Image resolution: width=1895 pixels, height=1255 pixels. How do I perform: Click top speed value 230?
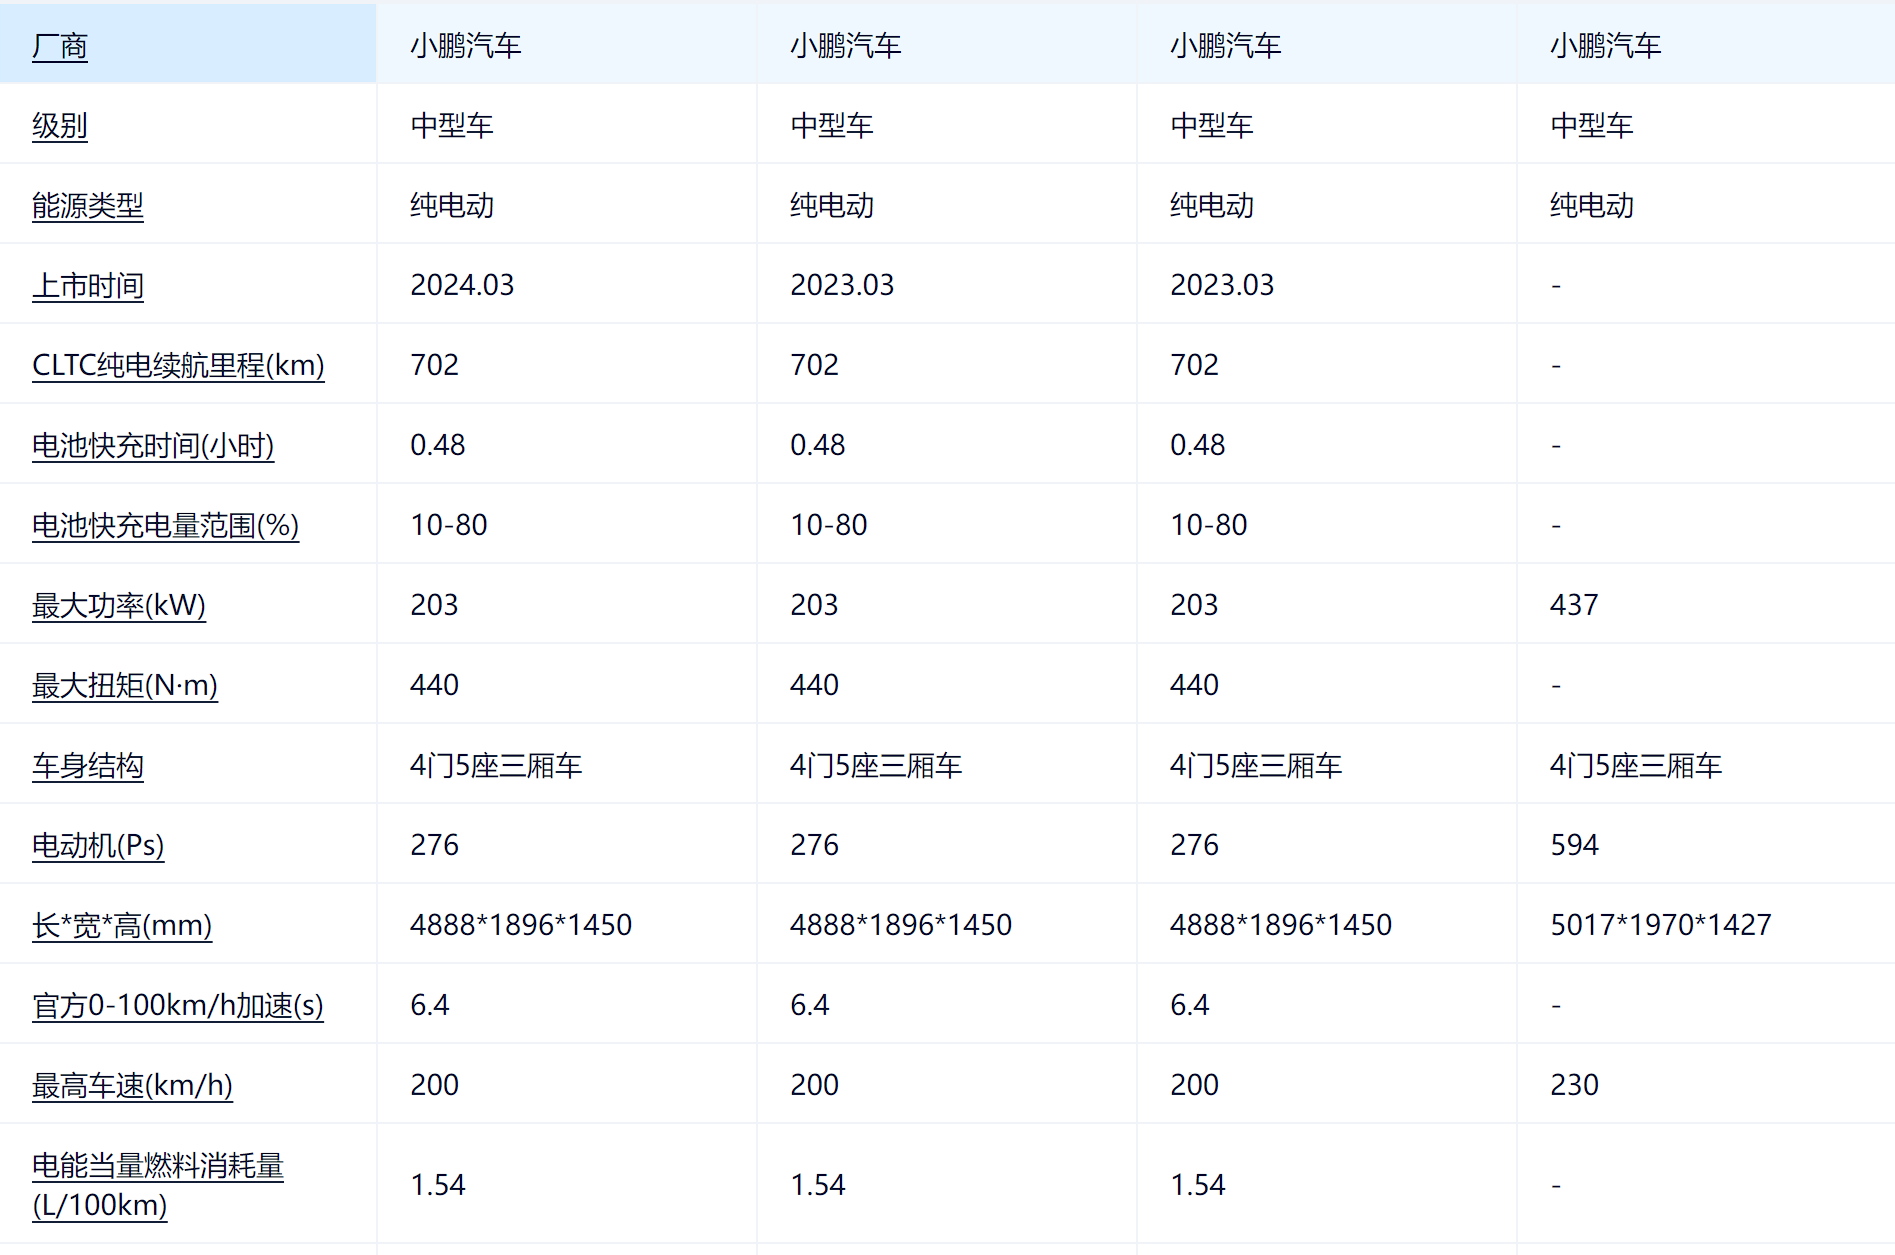click(1574, 1085)
